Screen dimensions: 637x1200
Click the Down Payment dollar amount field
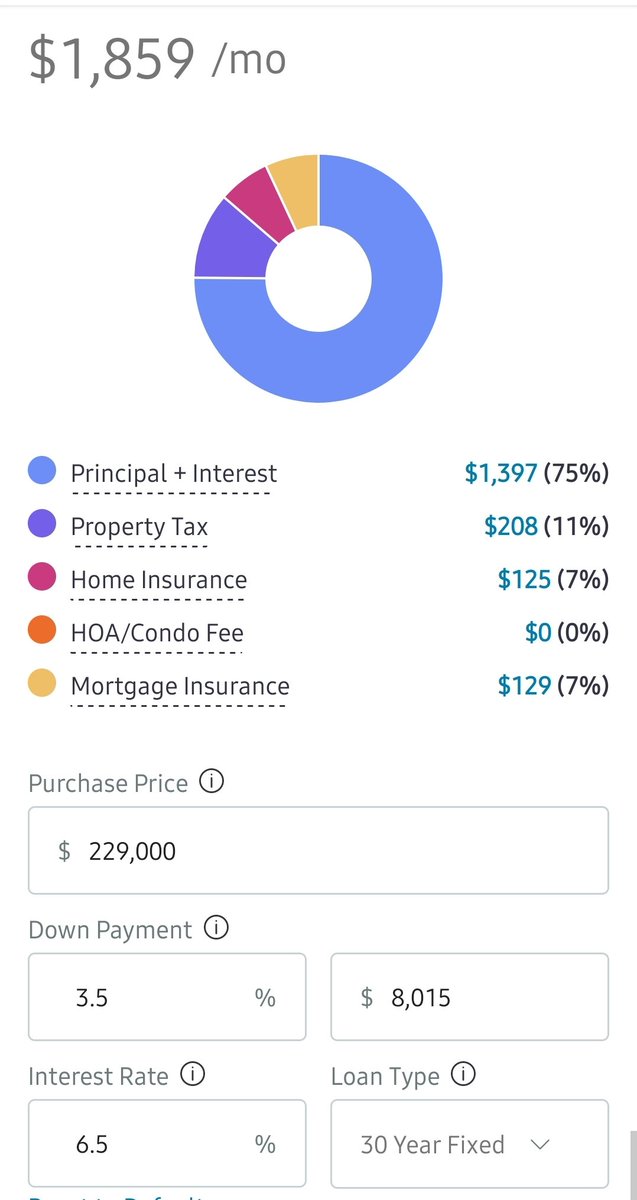pos(469,997)
